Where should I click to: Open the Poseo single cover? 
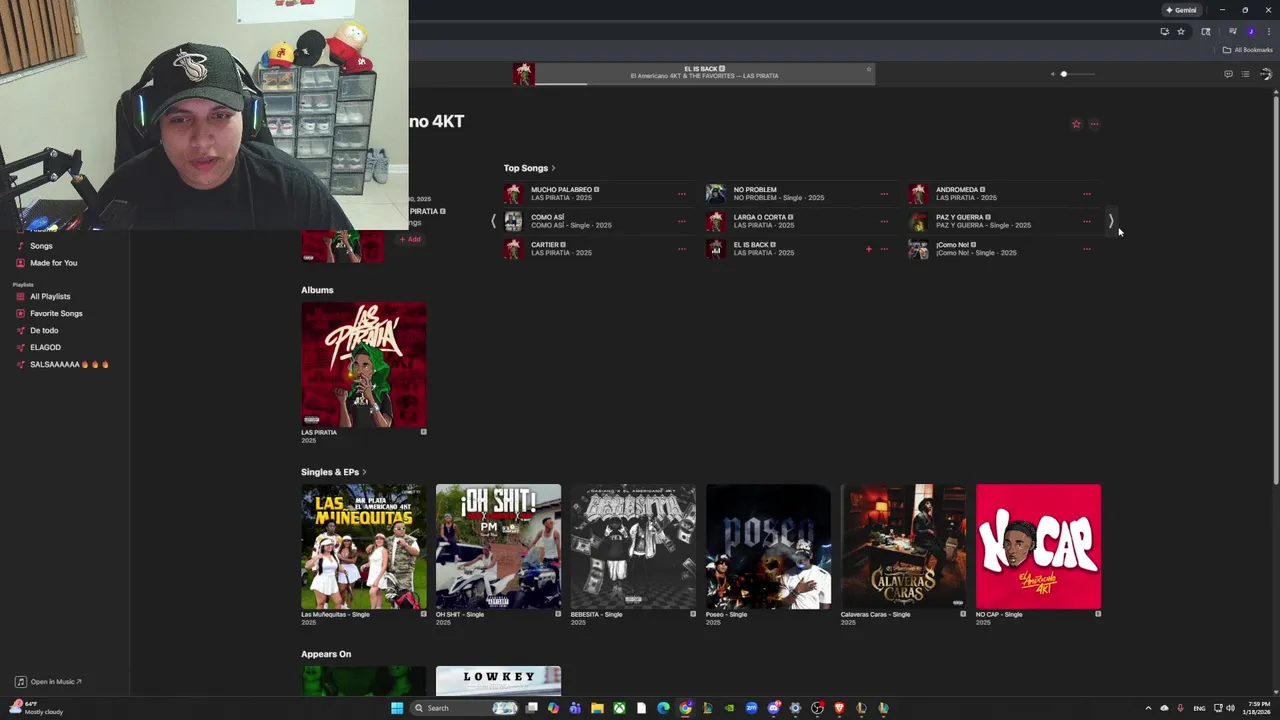point(768,546)
